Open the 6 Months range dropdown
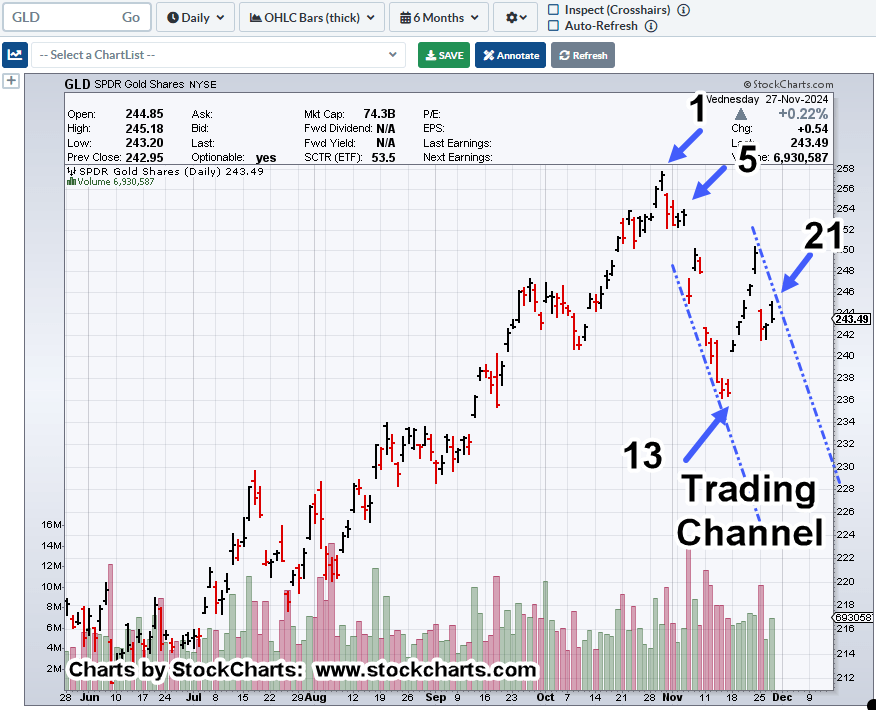The height and width of the screenshot is (710, 881). [438, 18]
